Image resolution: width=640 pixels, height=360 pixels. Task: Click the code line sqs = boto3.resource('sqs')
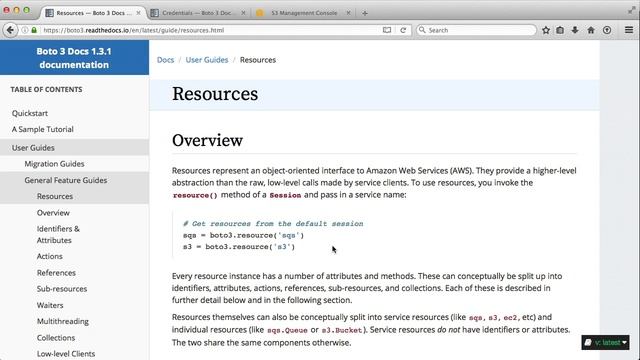243,235
